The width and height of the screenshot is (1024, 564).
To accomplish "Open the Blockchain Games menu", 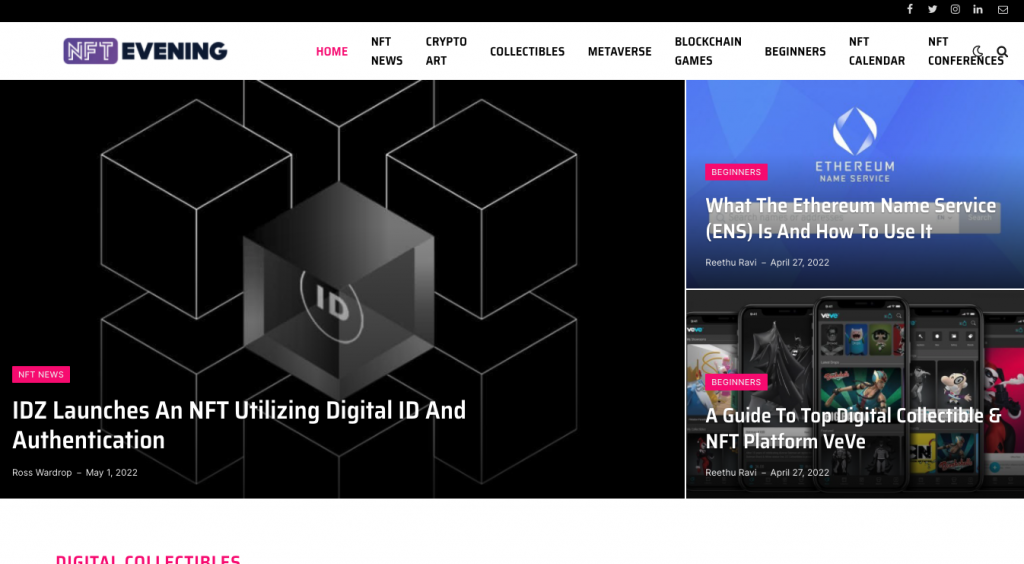I will [x=708, y=51].
